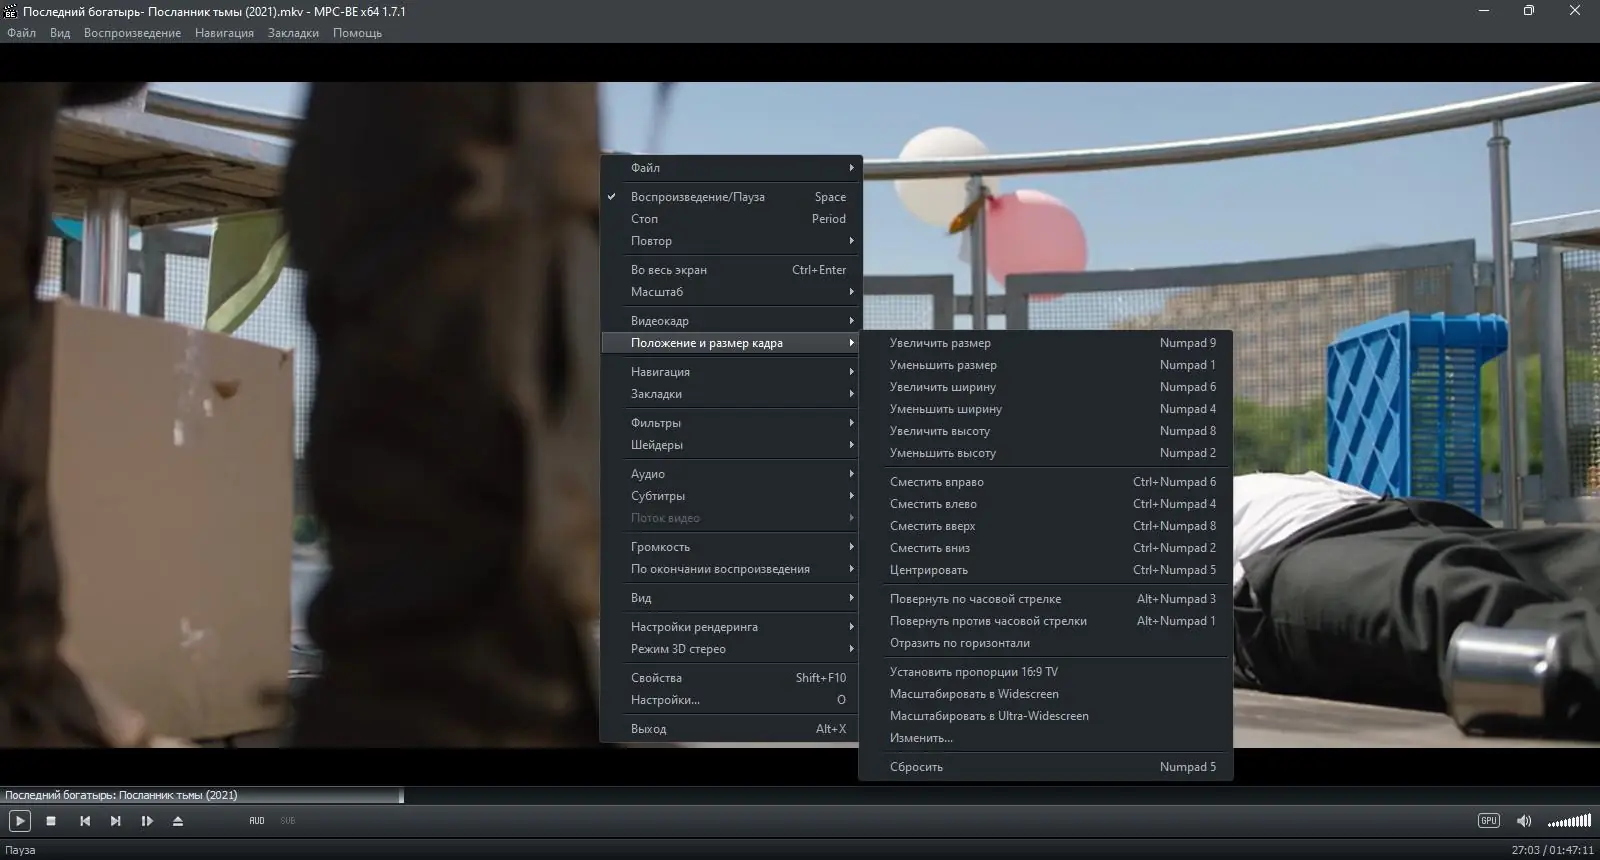Expand the Видеокадр submenu
This screenshot has width=1600, height=860.
tap(730, 321)
